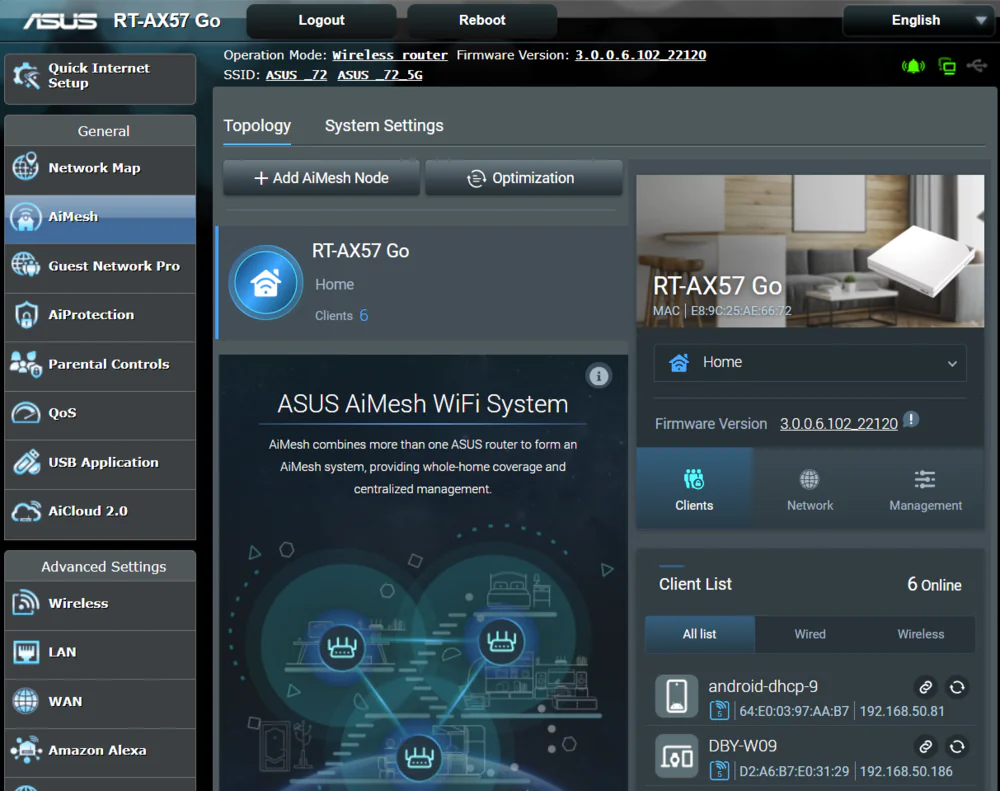Select the RT-AX57 Go topology node card

[422, 283]
